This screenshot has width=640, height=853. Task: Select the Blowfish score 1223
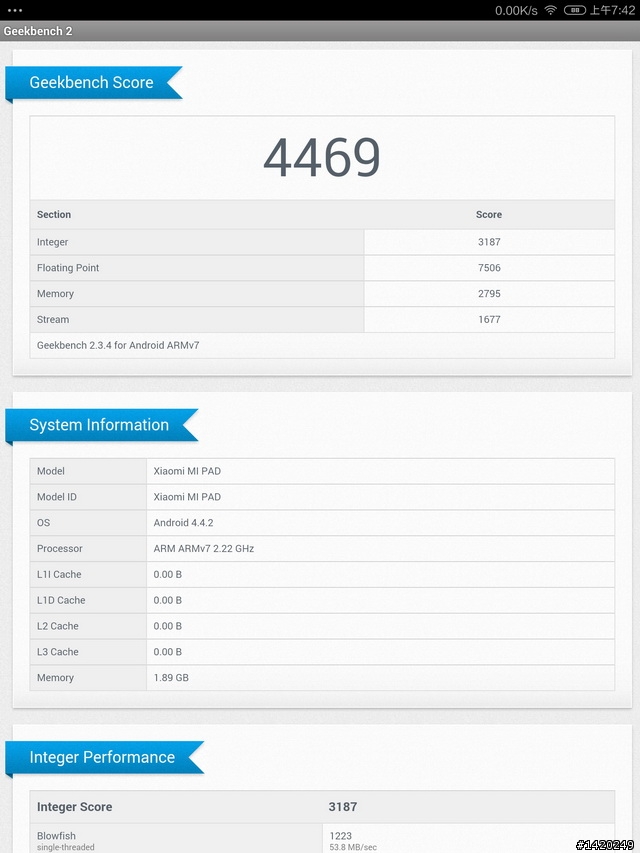(341, 836)
